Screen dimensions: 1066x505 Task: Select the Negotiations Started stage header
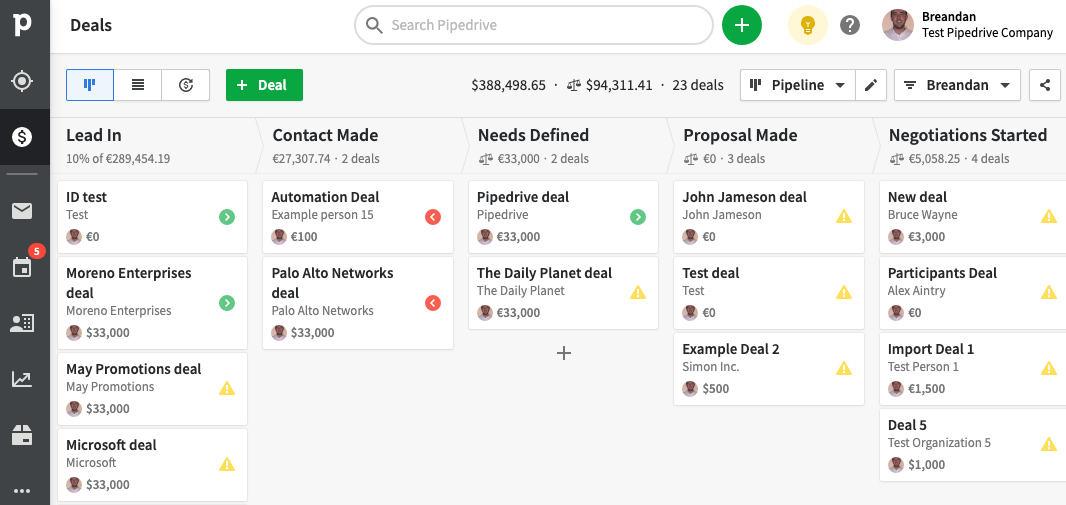tap(972, 145)
